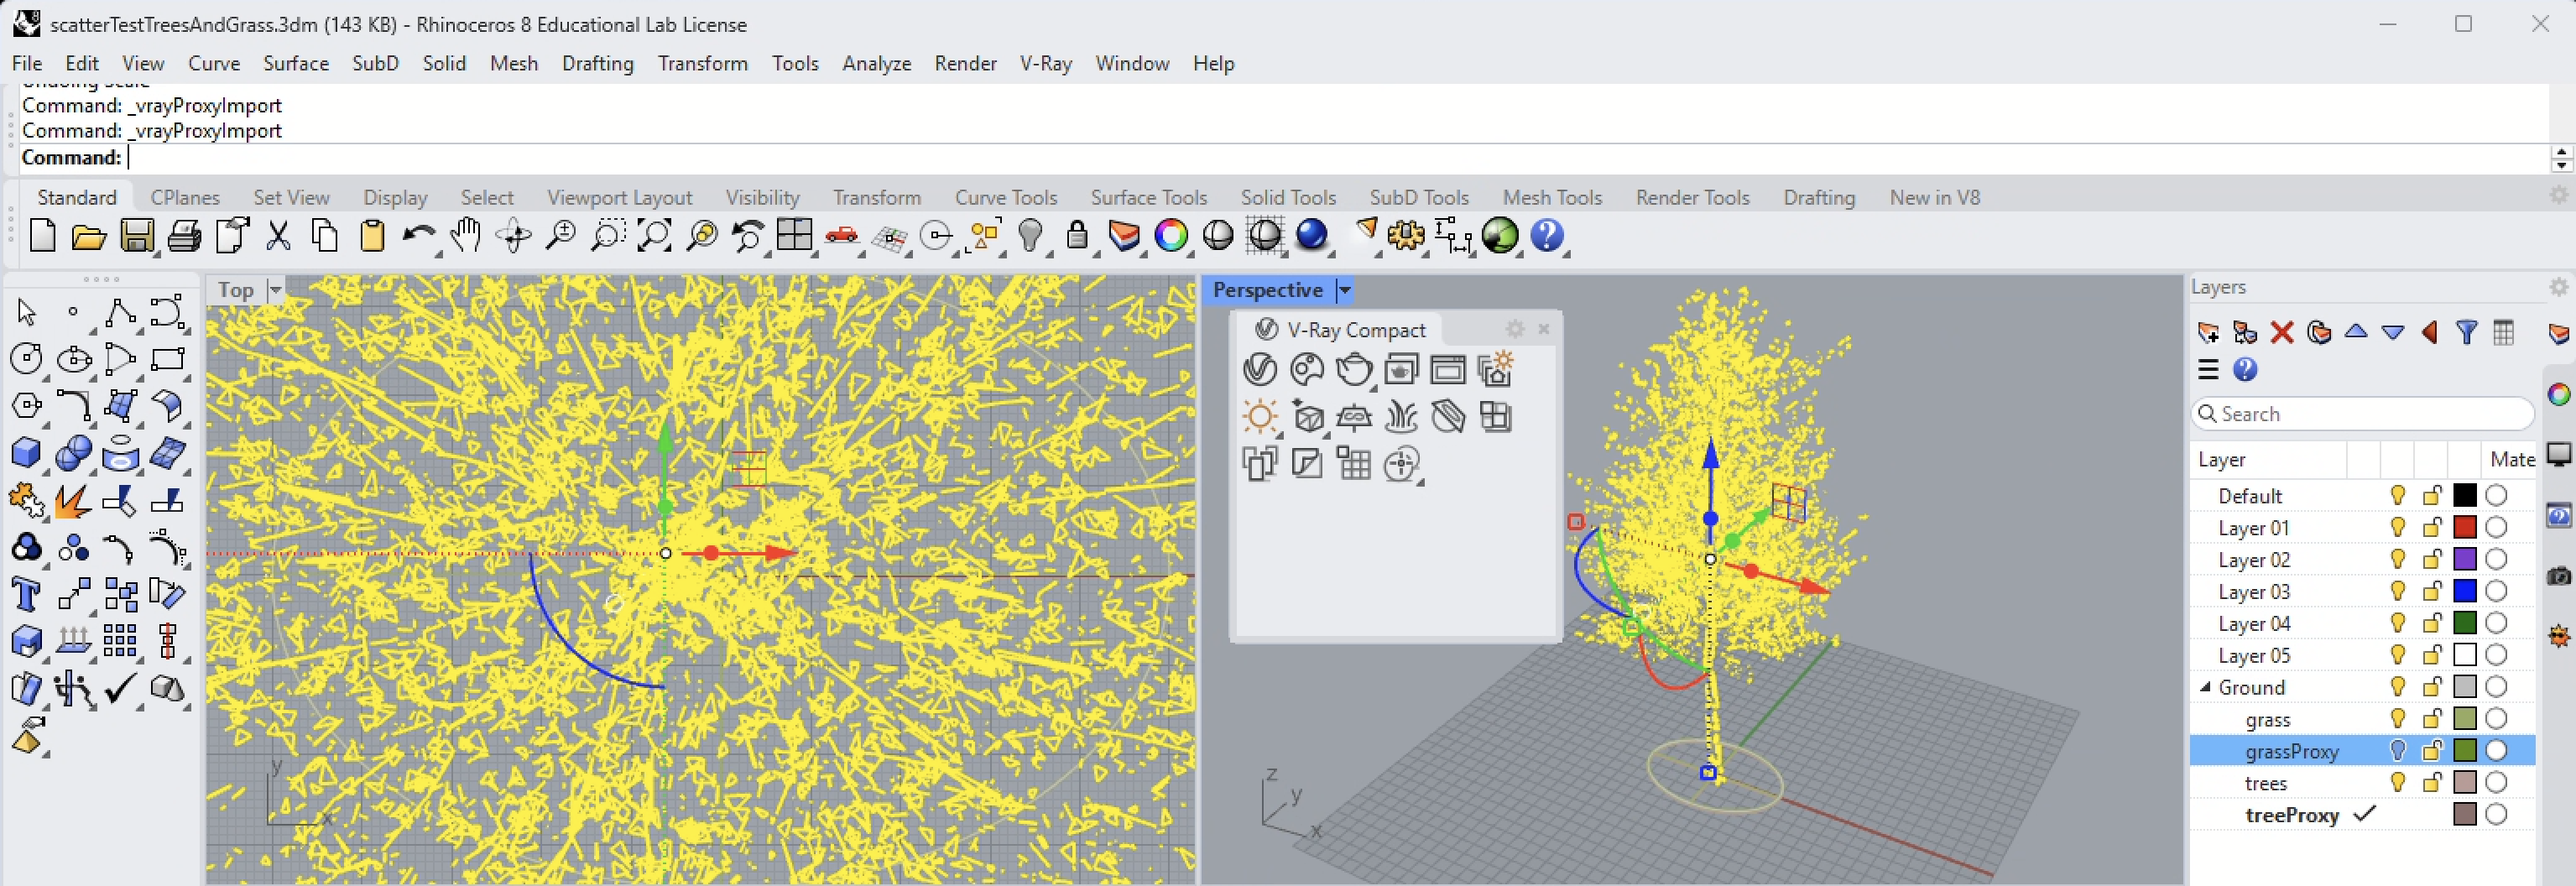This screenshot has width=2576, height=886.
Task: Click the red delete layer icon
Action: point(2281,333)
